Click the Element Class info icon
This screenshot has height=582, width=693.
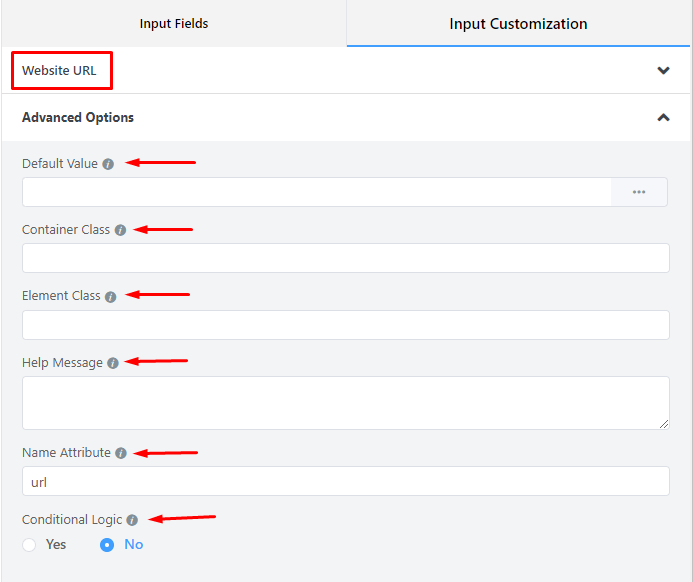coord(111,297)
